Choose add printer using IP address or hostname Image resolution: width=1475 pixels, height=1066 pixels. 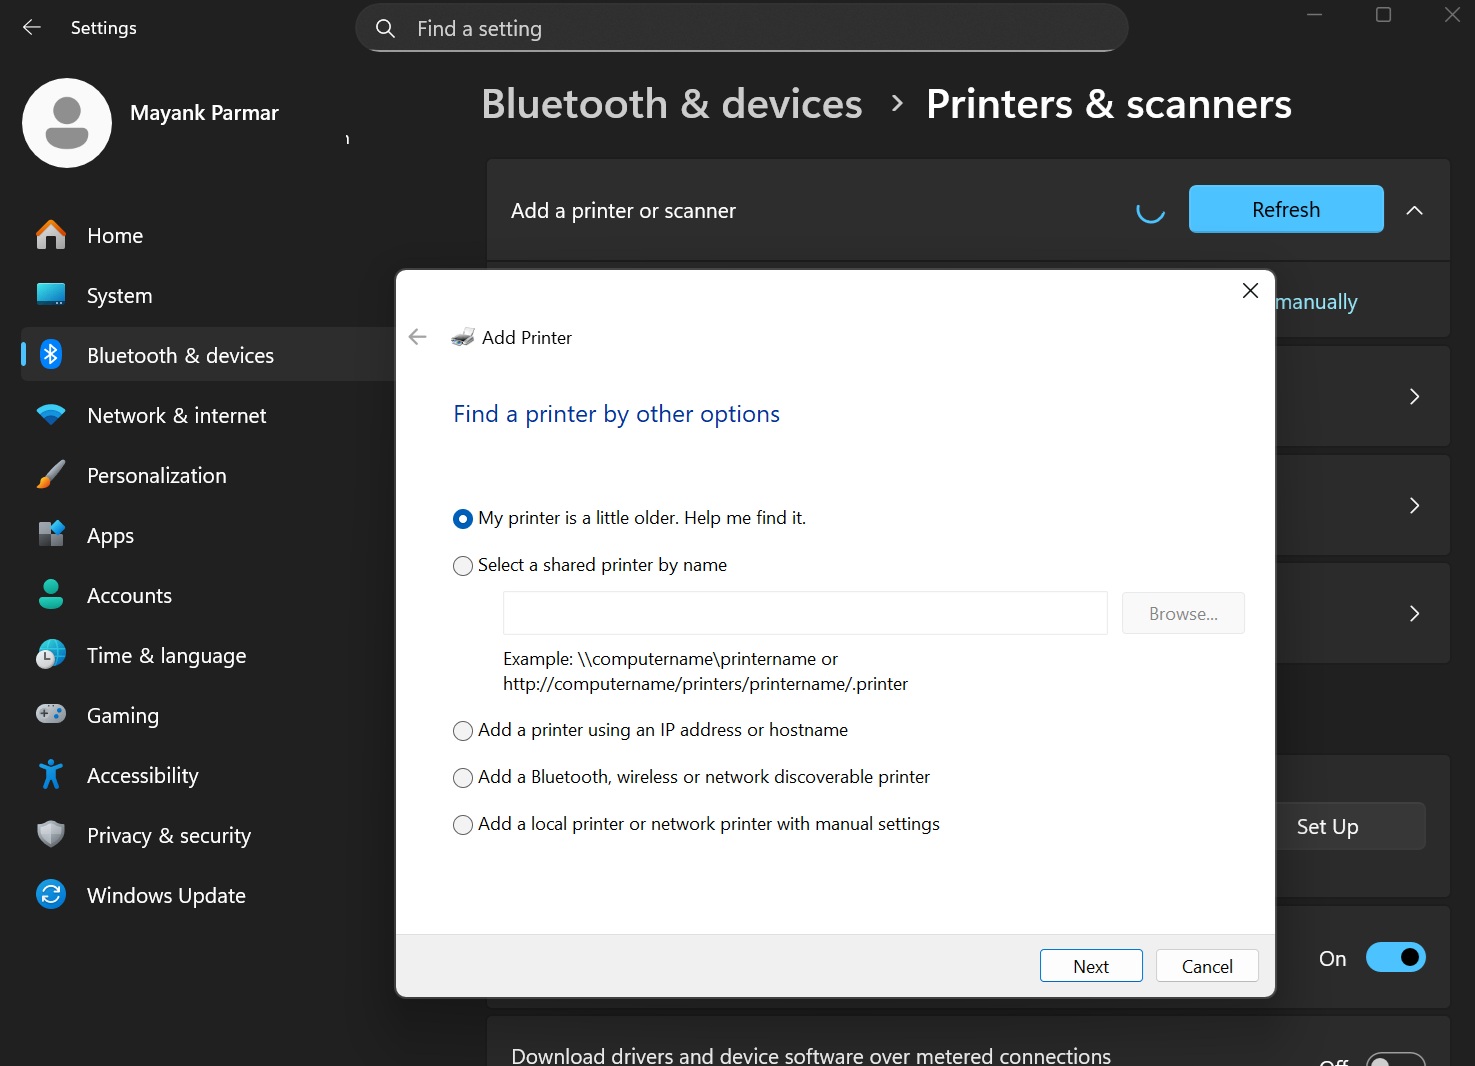[462, 731]
